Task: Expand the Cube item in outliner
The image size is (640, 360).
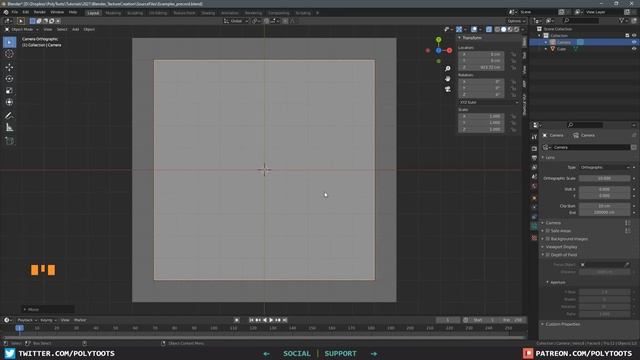Action: point(546,49)
